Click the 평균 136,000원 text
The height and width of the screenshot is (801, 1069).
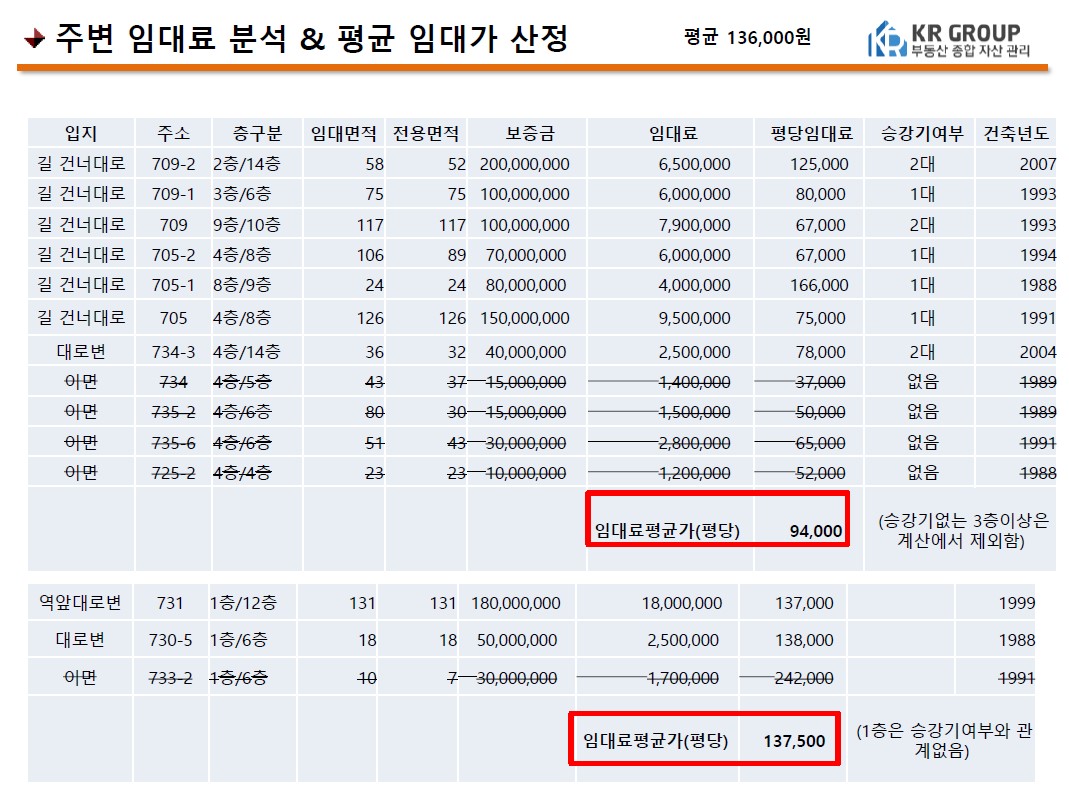coord(747,38)
